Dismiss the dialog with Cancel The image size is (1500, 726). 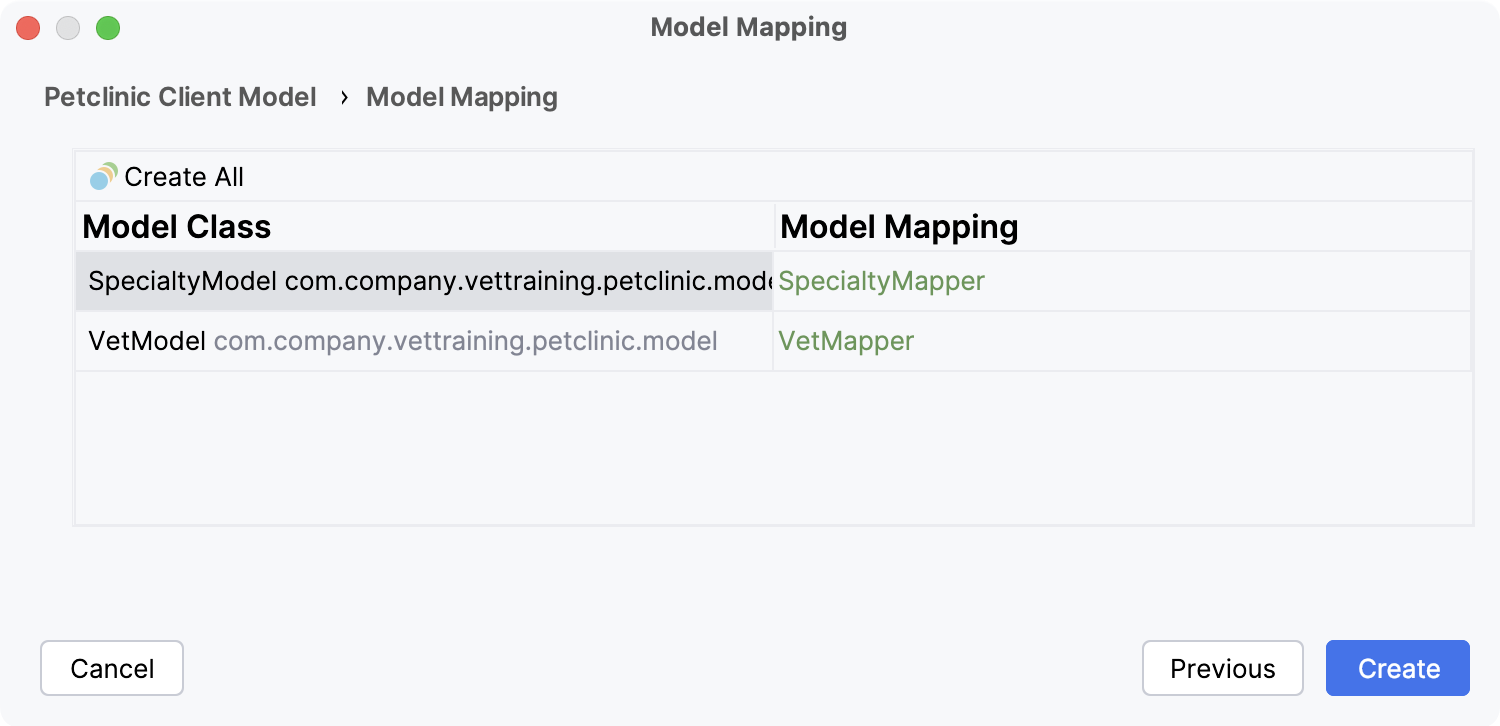pos(111,668)
